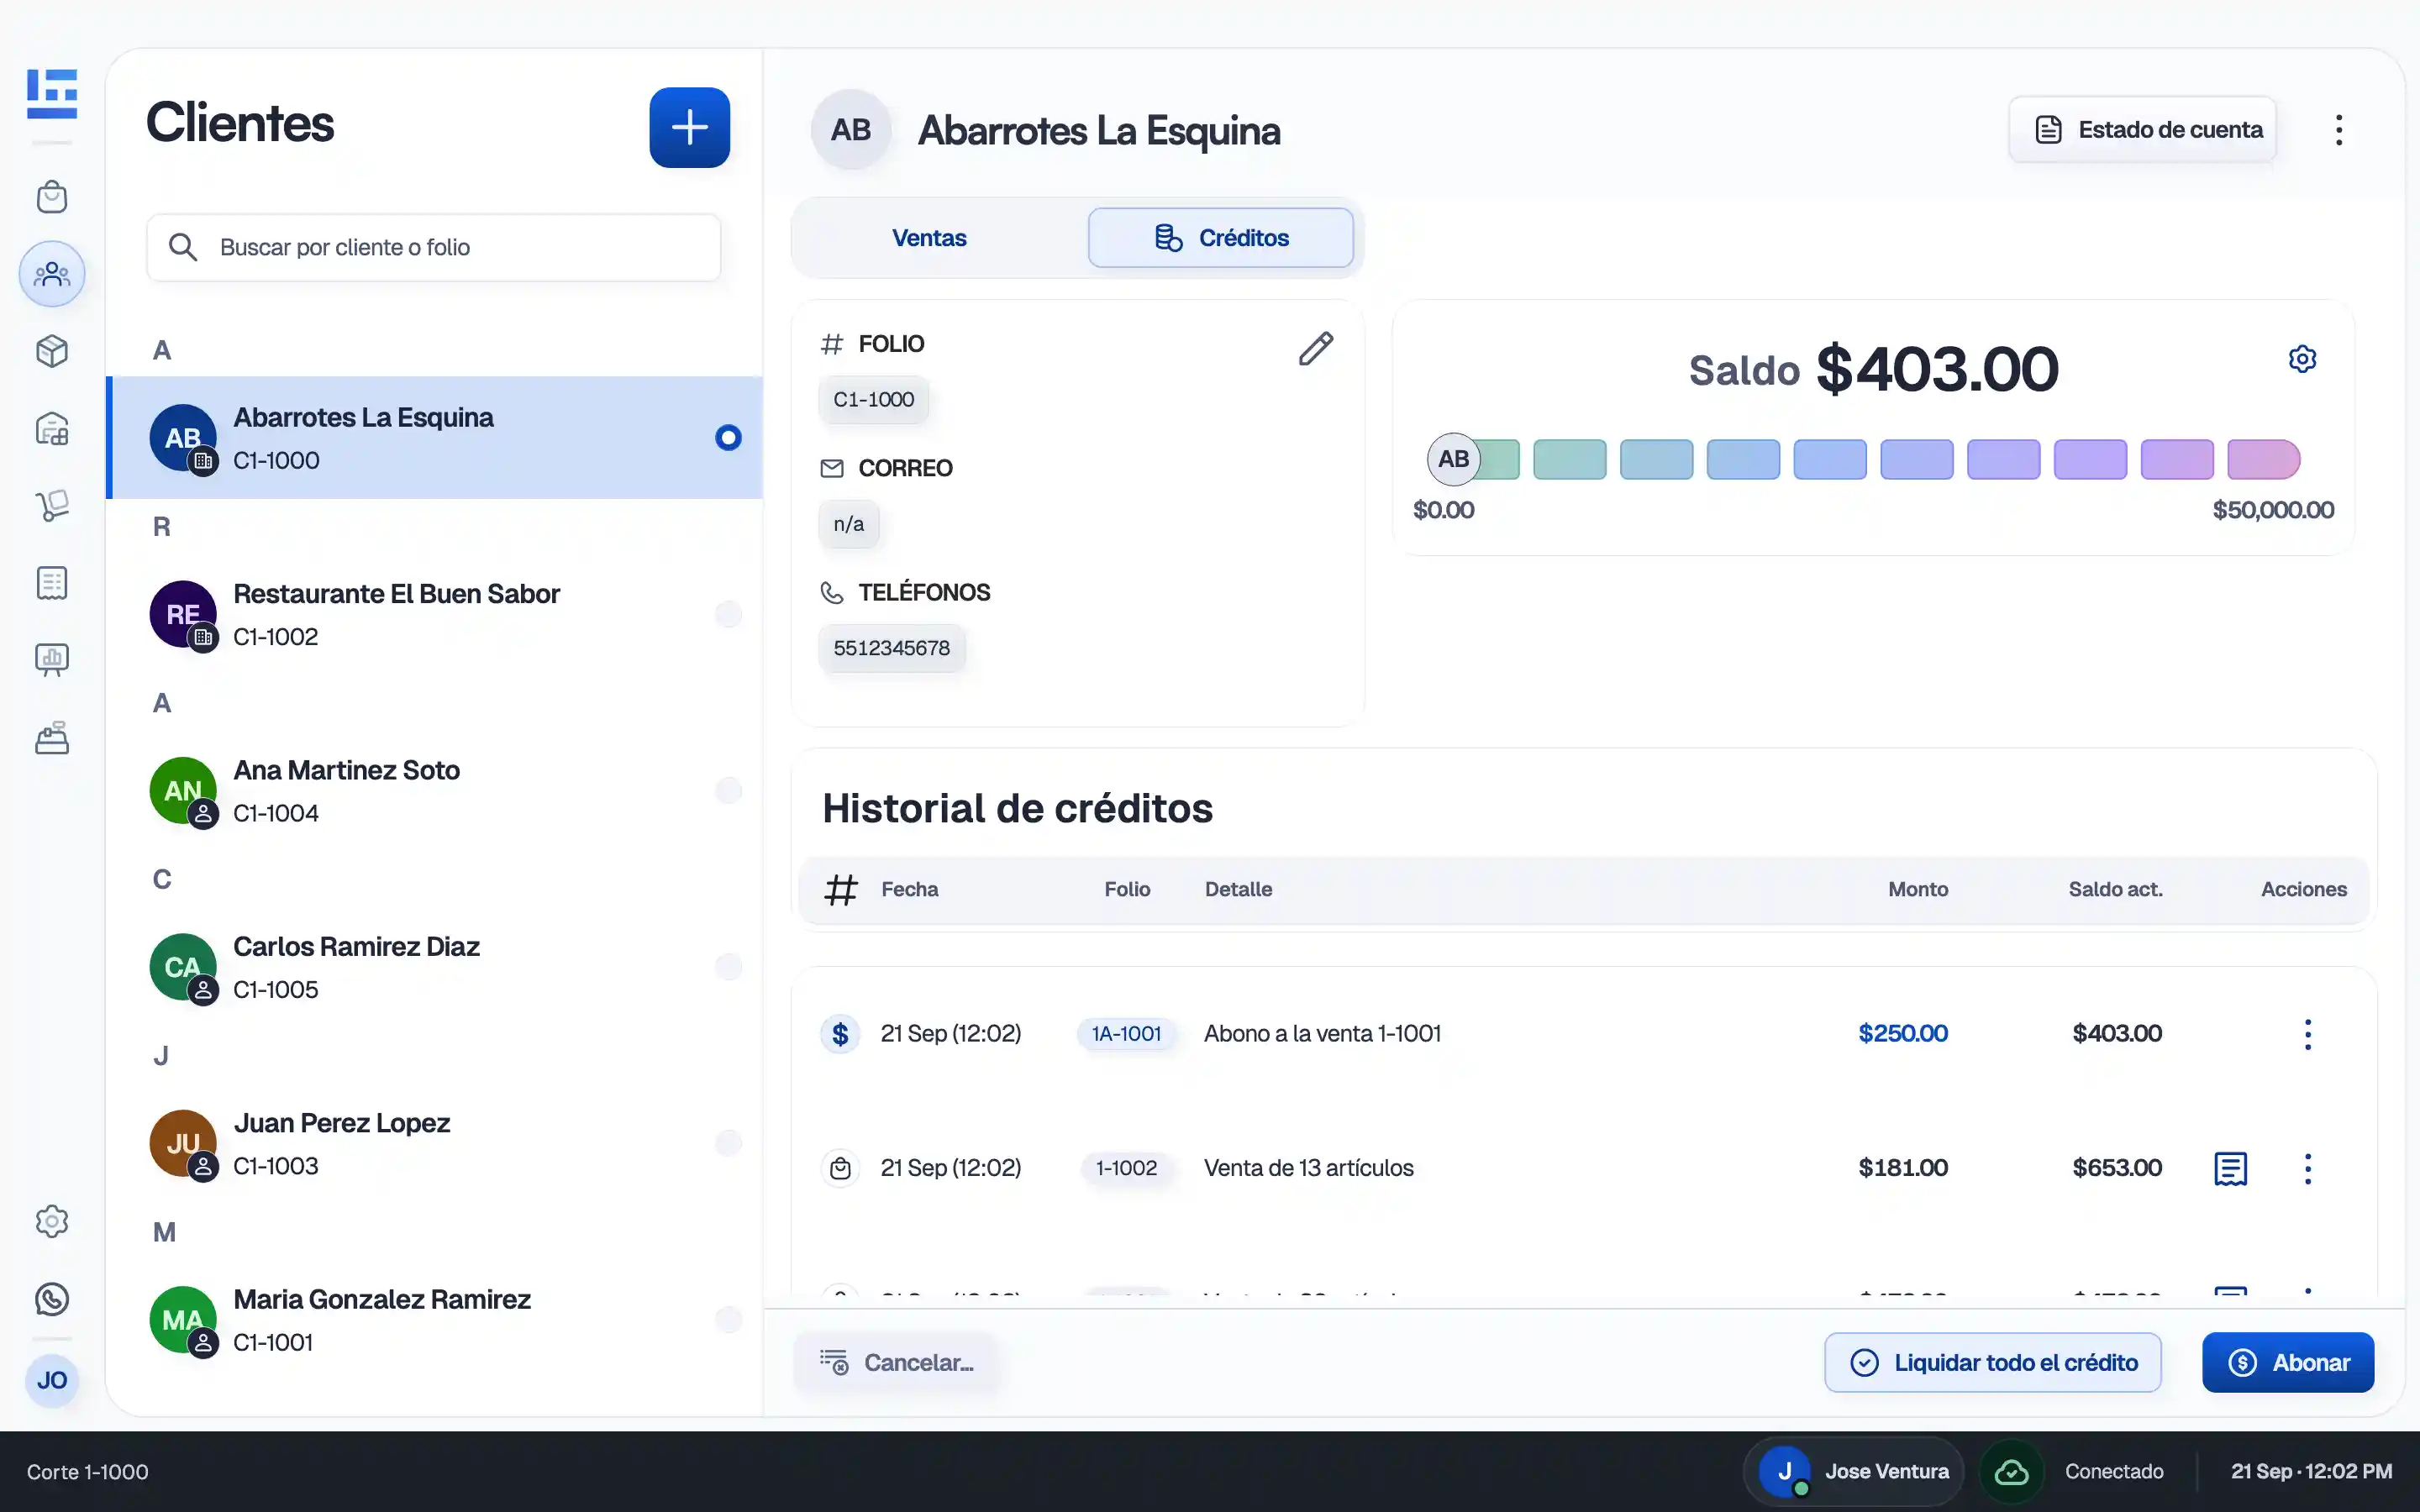Open the sales bag icon in sidebar

pos(52,197)
